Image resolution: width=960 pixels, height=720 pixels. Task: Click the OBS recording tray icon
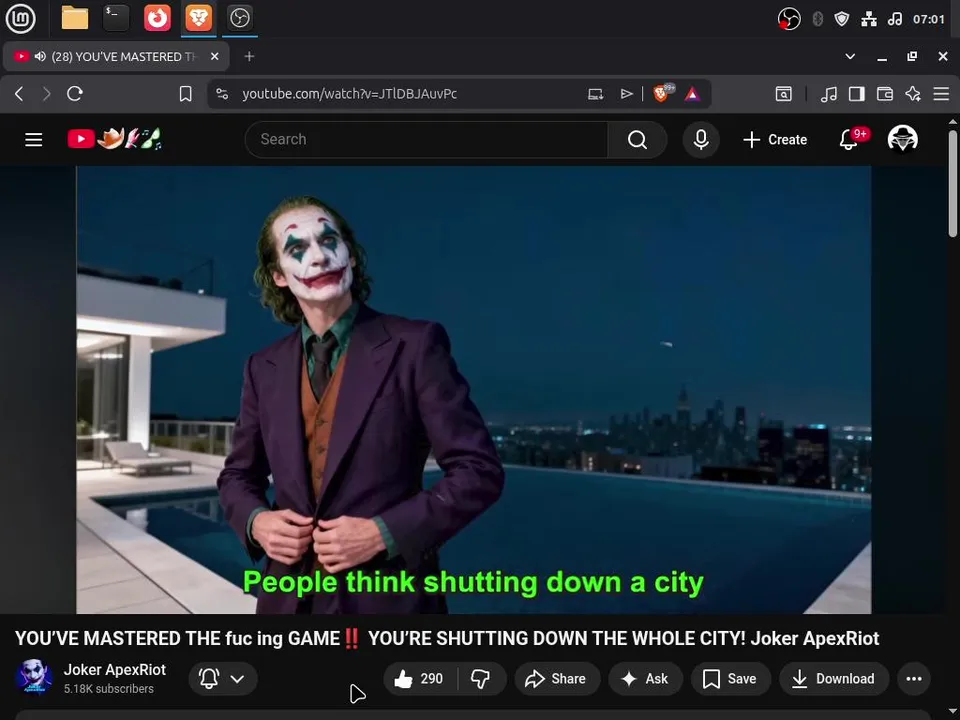coord(789,19)
